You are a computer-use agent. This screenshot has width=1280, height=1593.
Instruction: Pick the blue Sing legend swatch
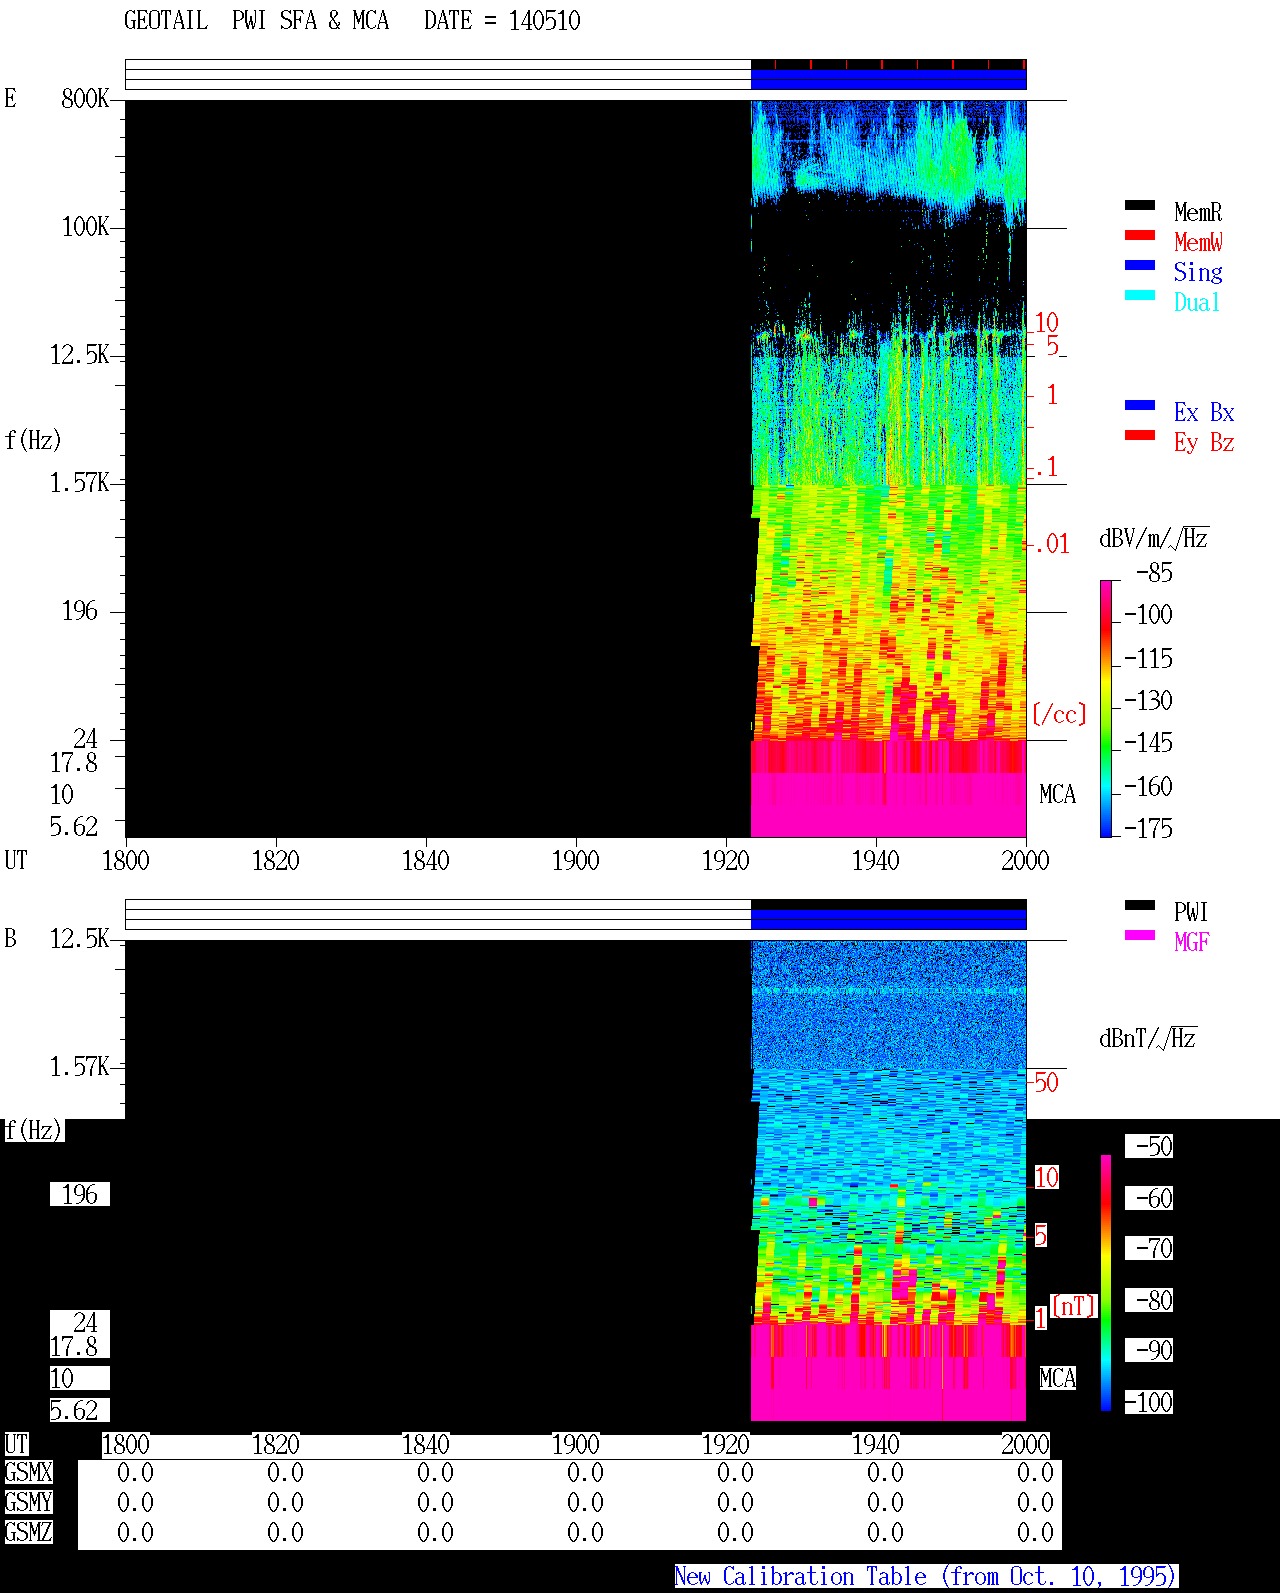pos(1139,265)
